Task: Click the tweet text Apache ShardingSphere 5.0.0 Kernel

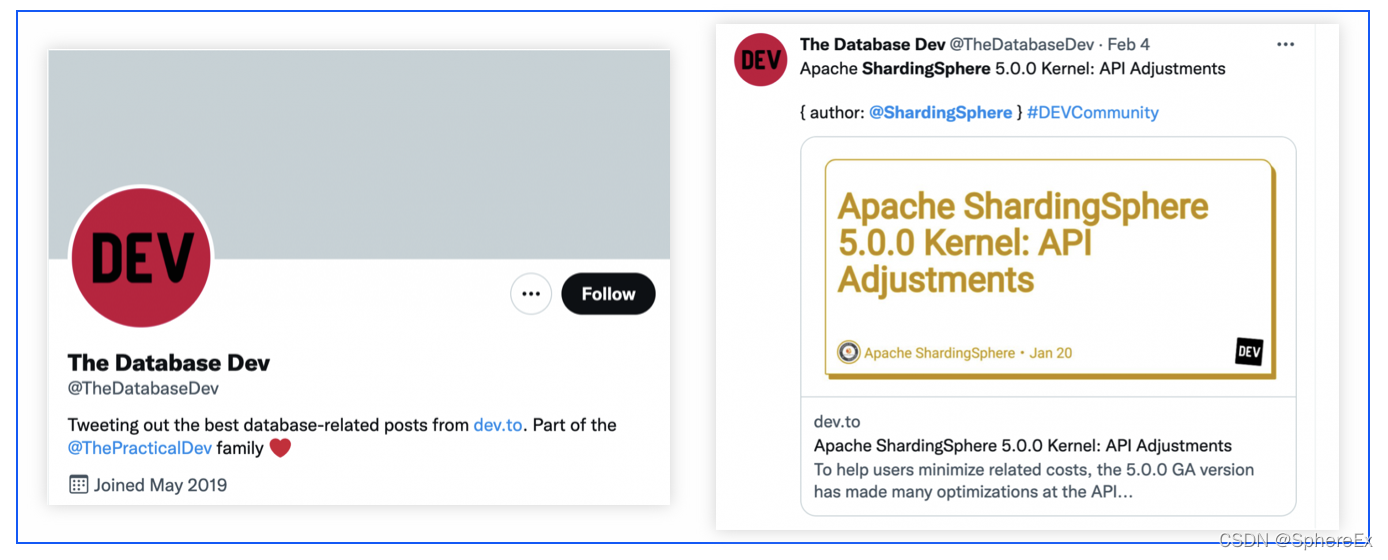Action: point(1013,69)
